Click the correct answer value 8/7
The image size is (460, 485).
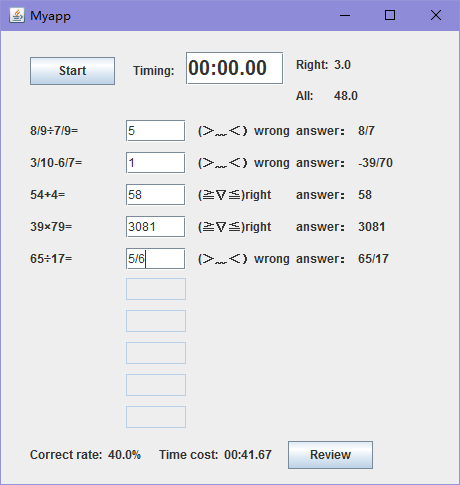click(x=366, y=131)
